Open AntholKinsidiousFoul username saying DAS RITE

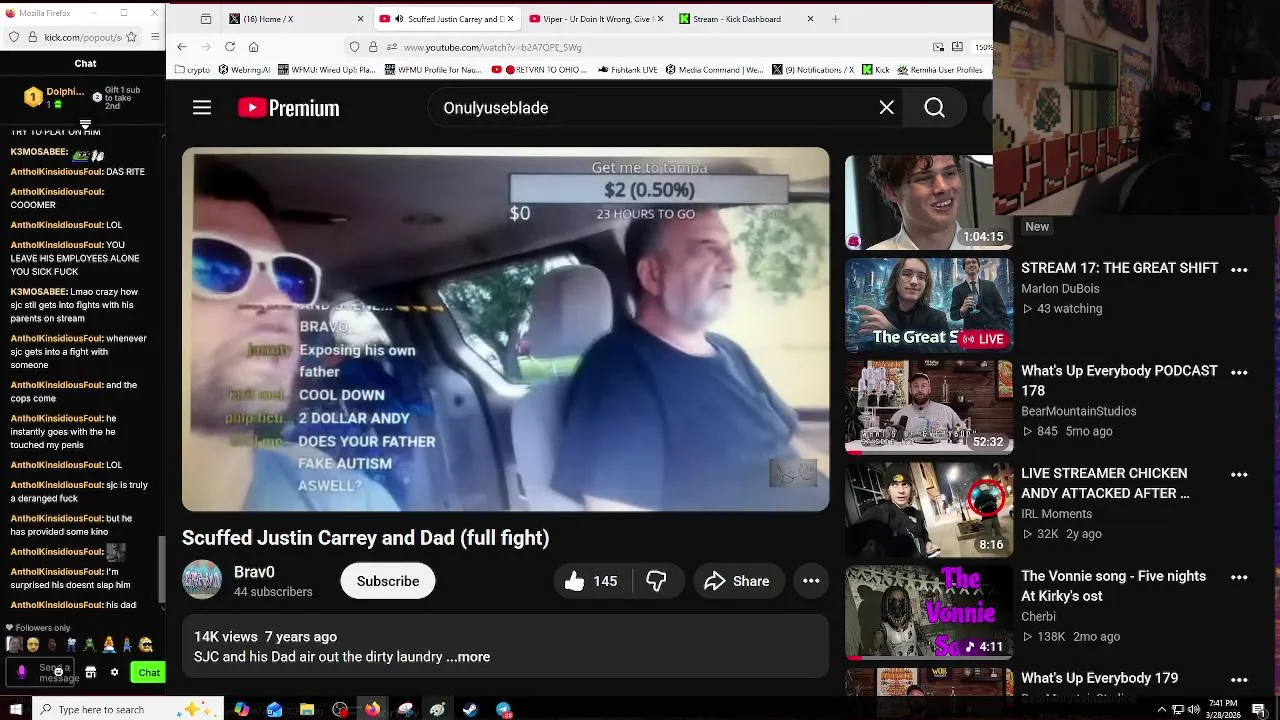tap(57, 172)
